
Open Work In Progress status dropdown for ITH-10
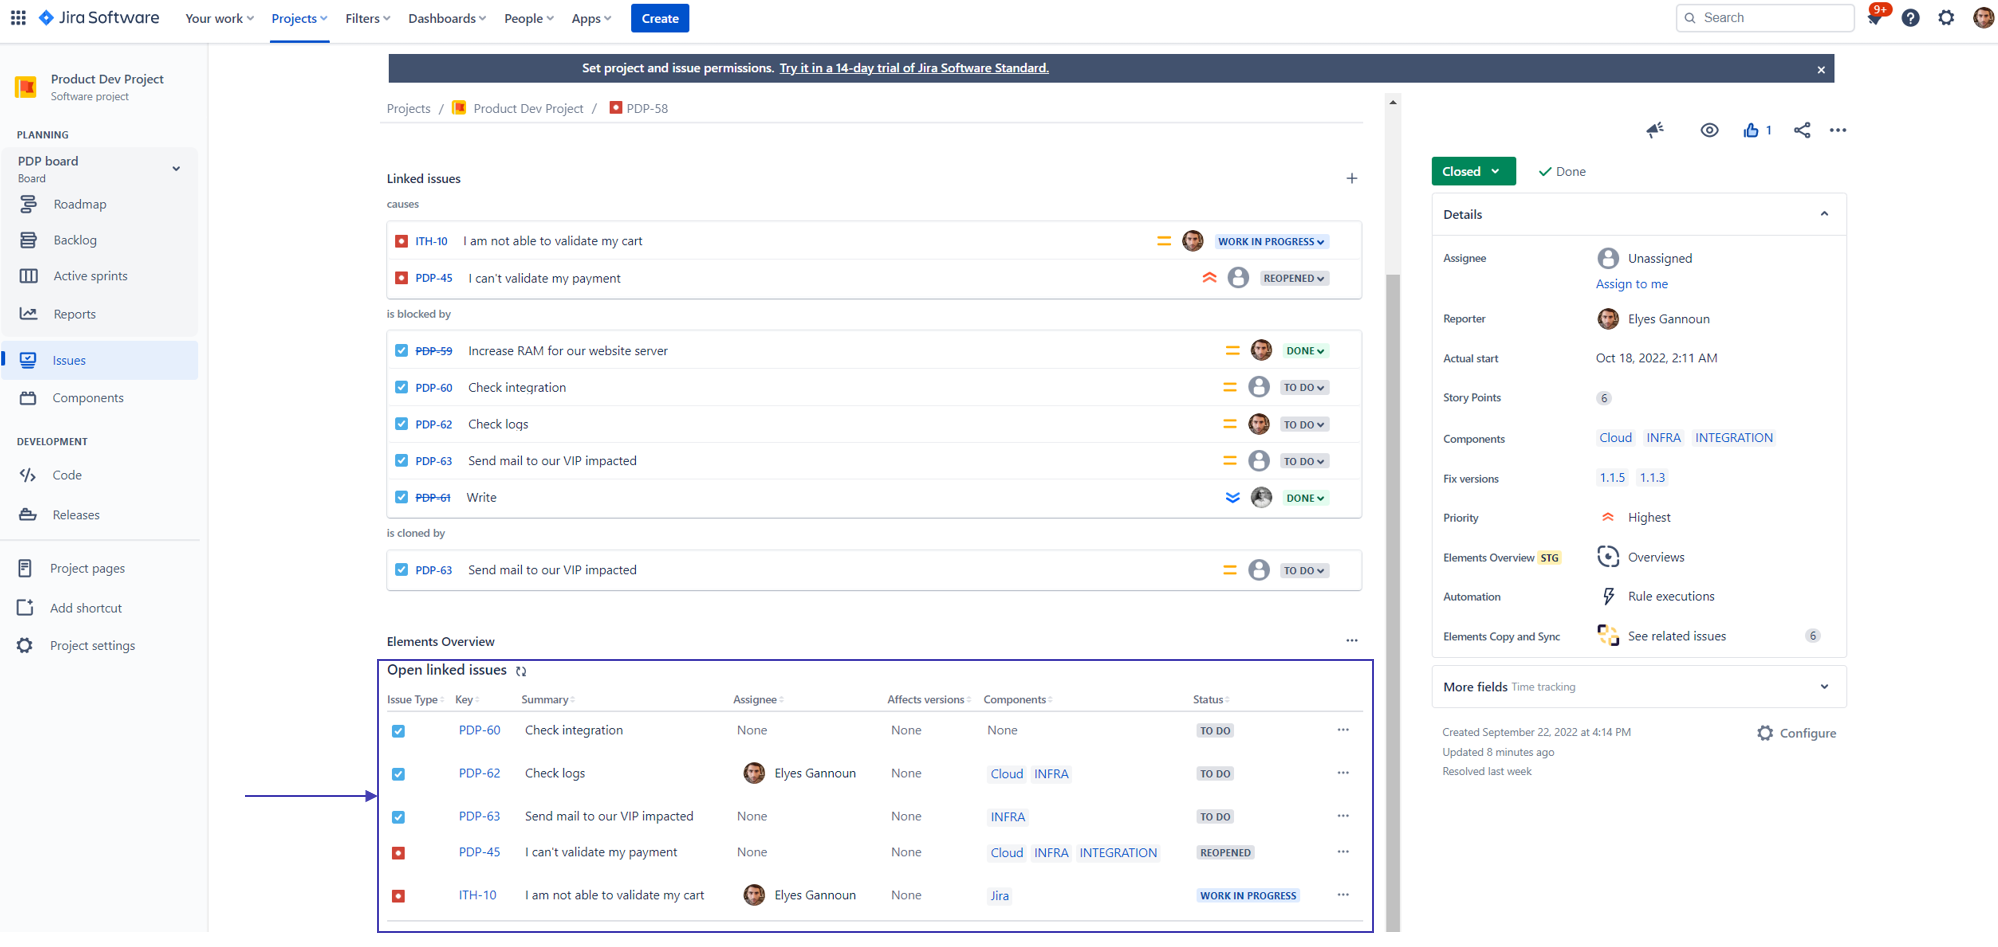pos(1270,241)
